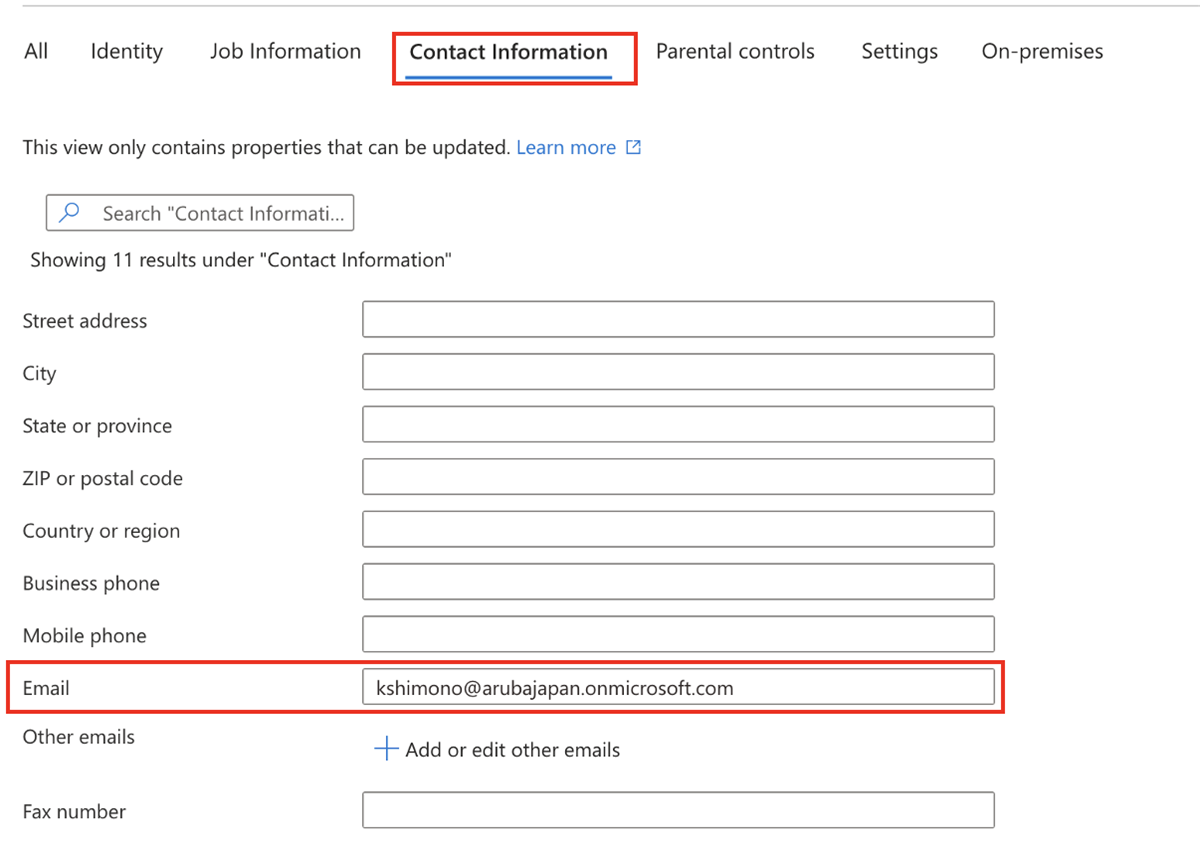This screenshot has width=1200, height=851.
Task: Click the Email field with kshimono address
Action: [x=678, y=688]
